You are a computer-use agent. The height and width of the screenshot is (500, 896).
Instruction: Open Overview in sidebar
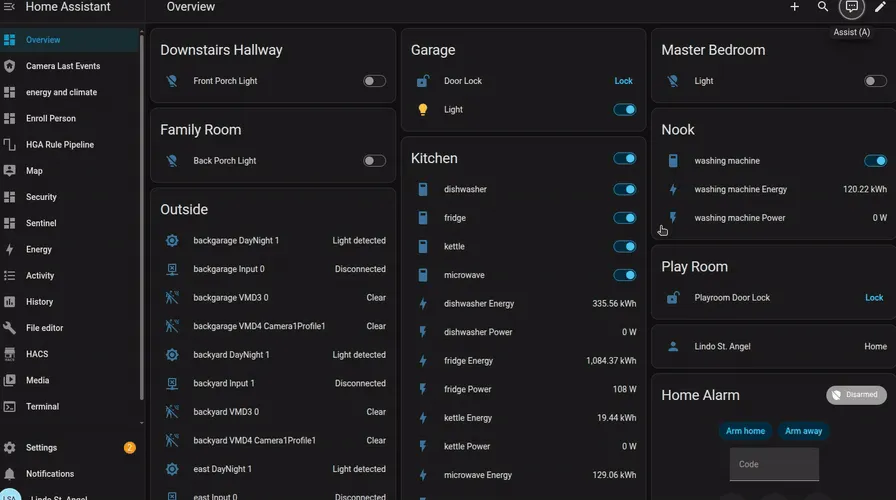pos(69,40)
